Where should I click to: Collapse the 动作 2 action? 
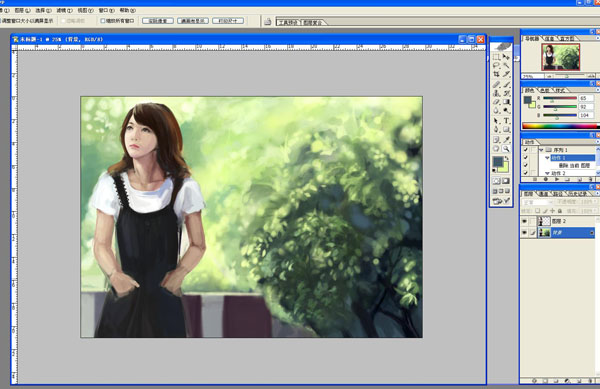coord(547,173)
